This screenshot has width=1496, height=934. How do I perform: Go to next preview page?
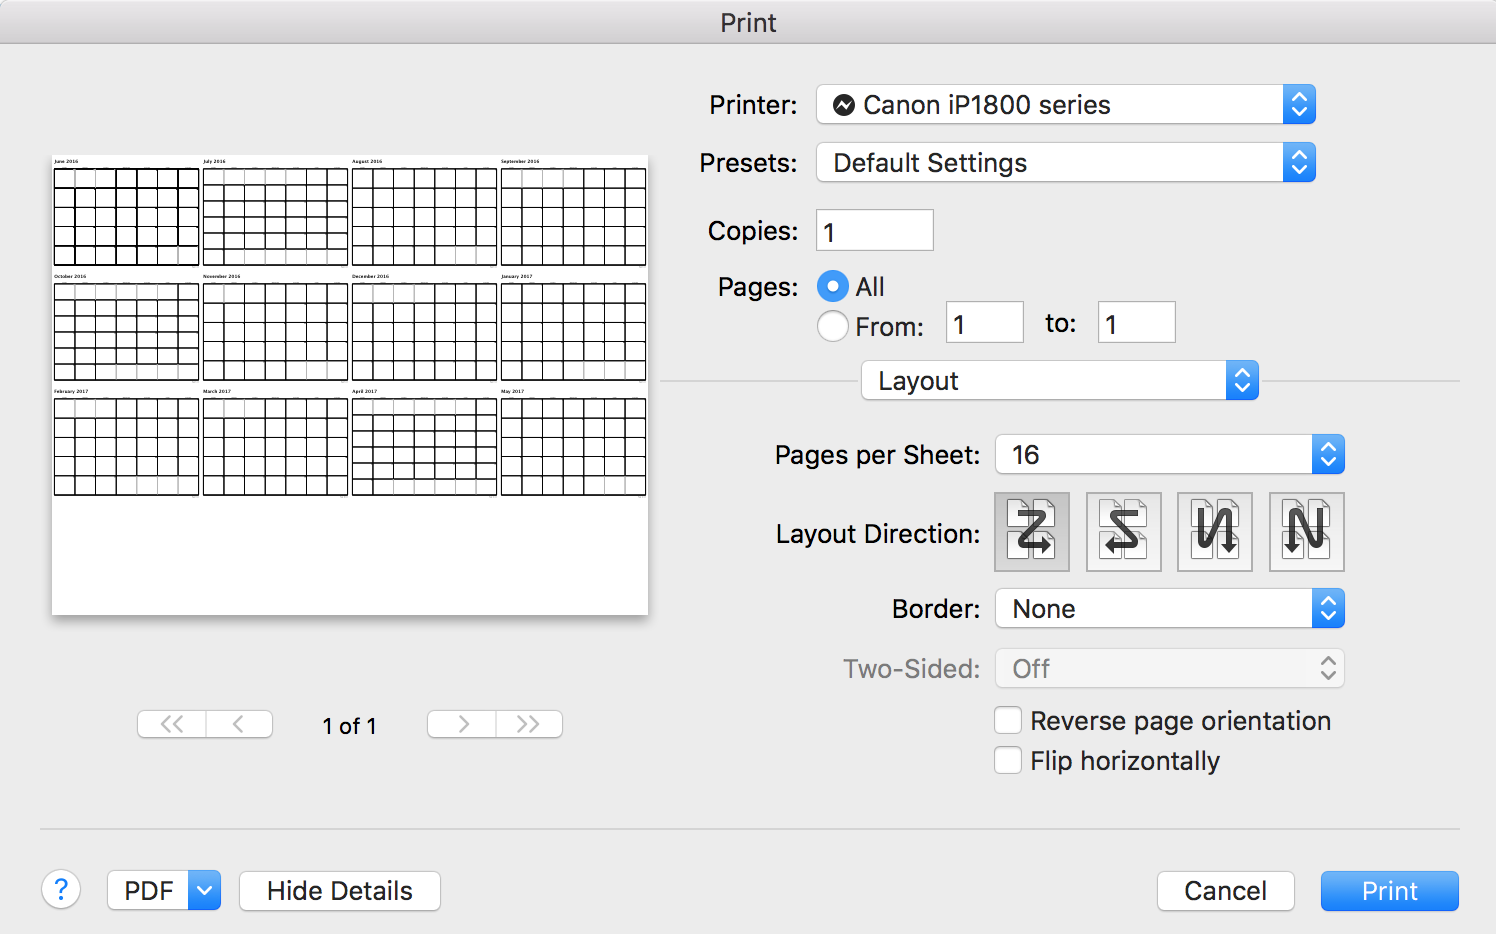tap(462, 724)
